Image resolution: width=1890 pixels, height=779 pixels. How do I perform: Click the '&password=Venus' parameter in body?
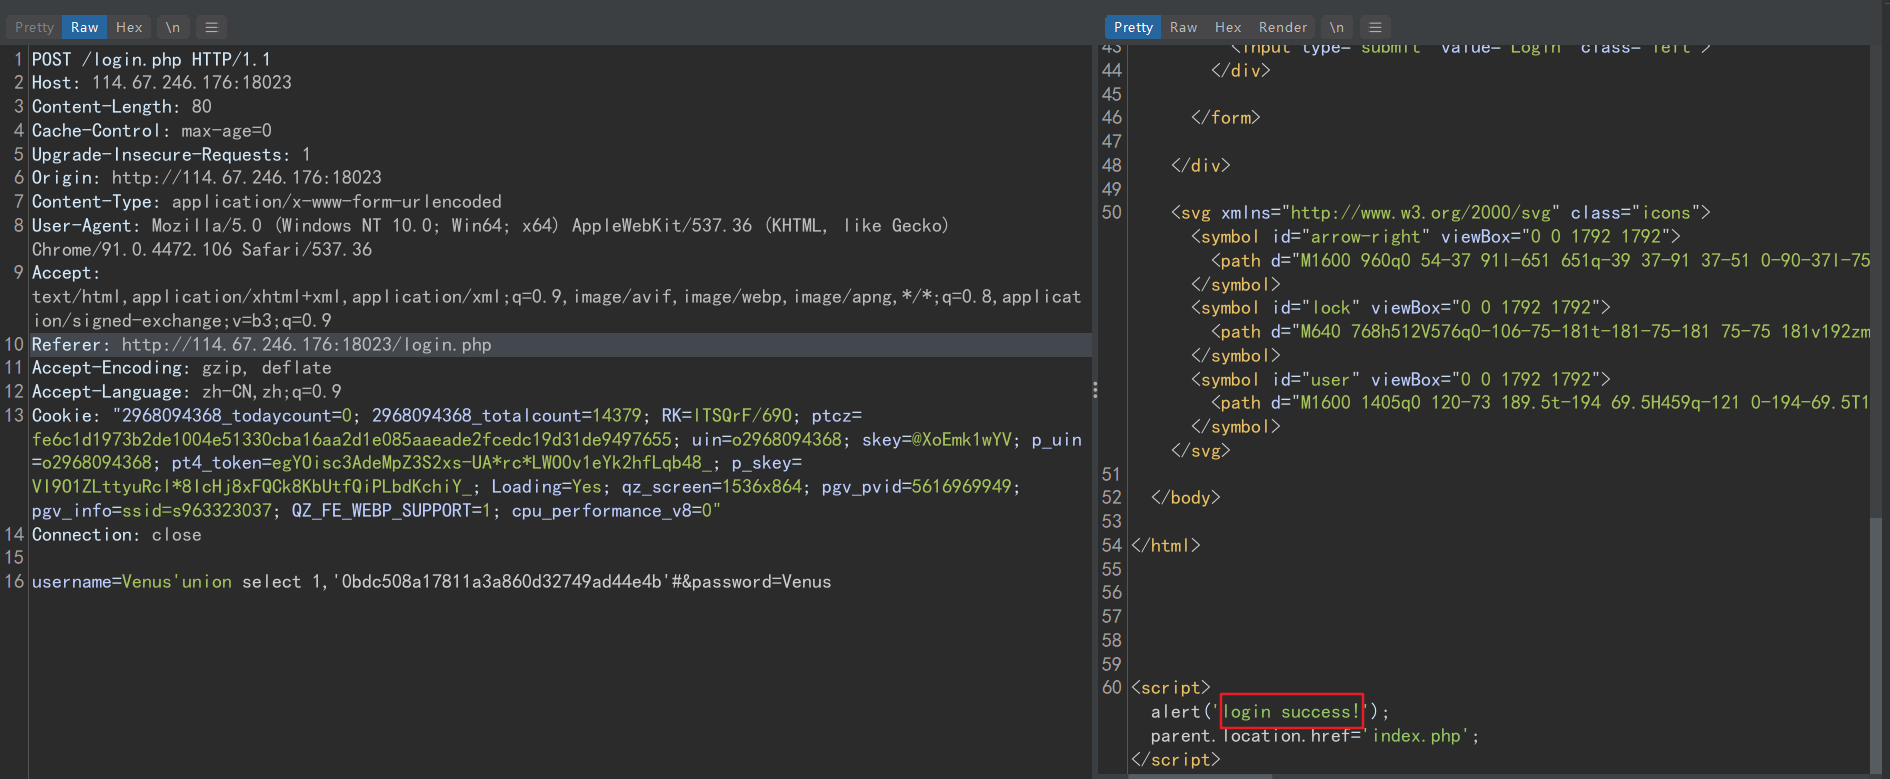[x=756, y=582]
